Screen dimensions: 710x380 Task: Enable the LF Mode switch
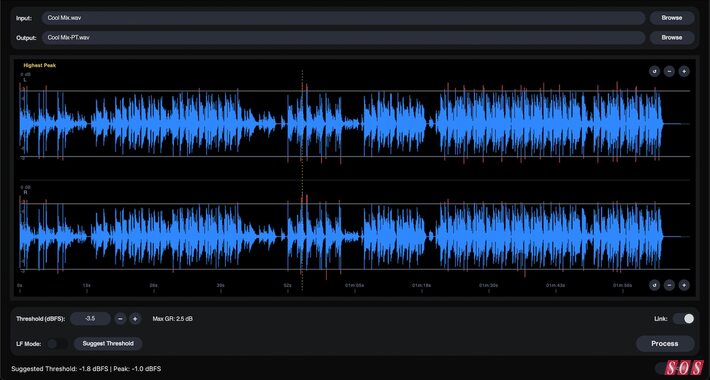click(58, 344)
